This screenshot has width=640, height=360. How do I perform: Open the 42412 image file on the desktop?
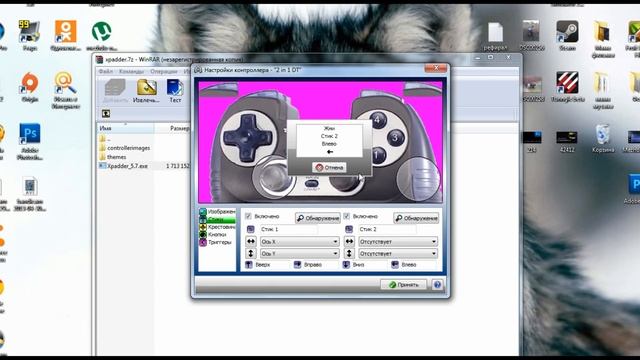click(x=567, y=141)
